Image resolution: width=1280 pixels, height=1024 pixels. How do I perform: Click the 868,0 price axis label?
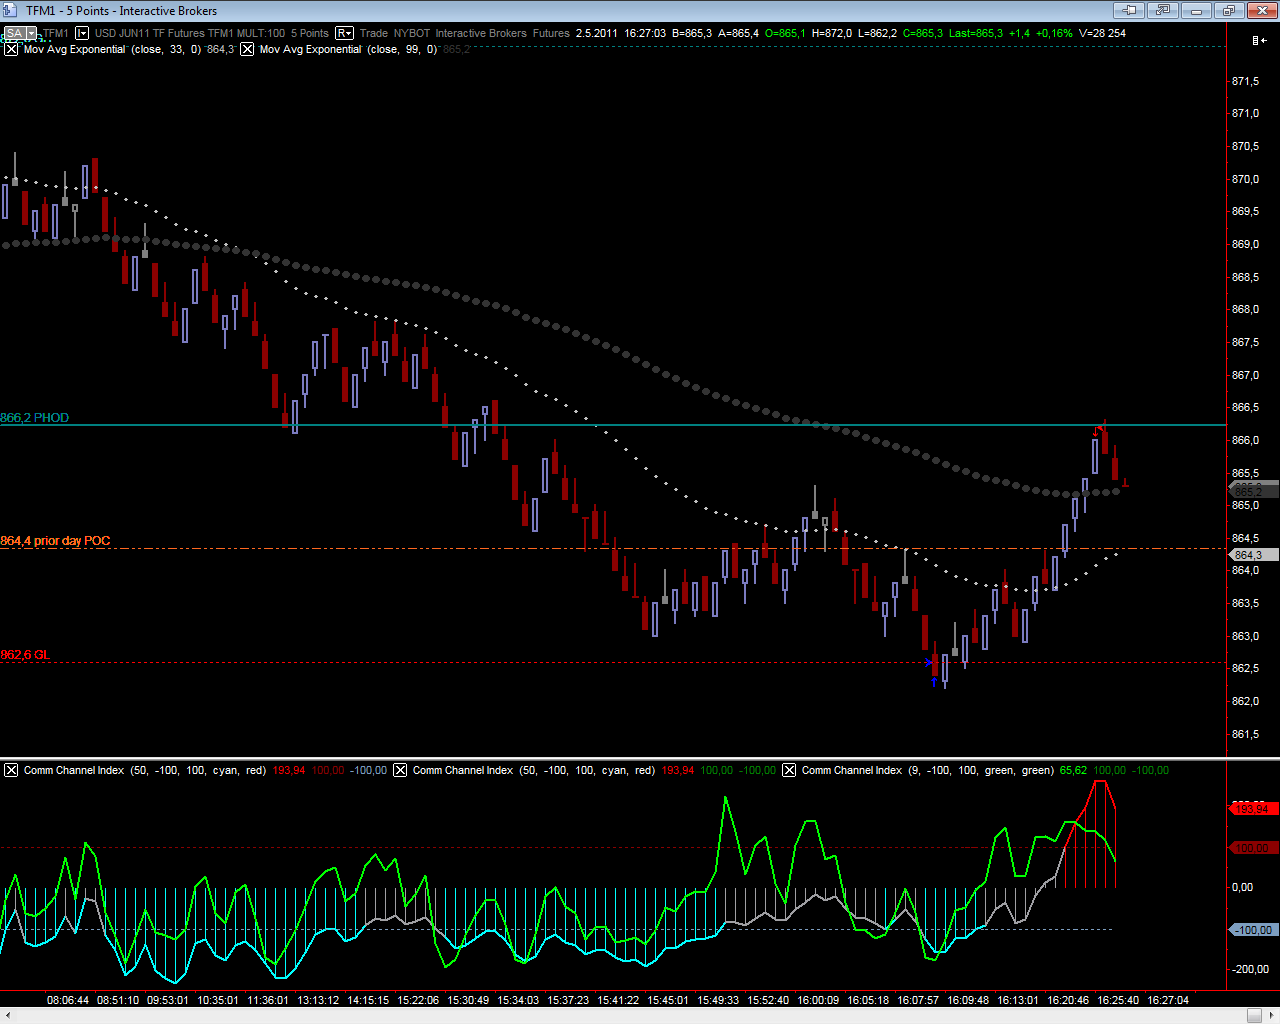coord(1245,309)
